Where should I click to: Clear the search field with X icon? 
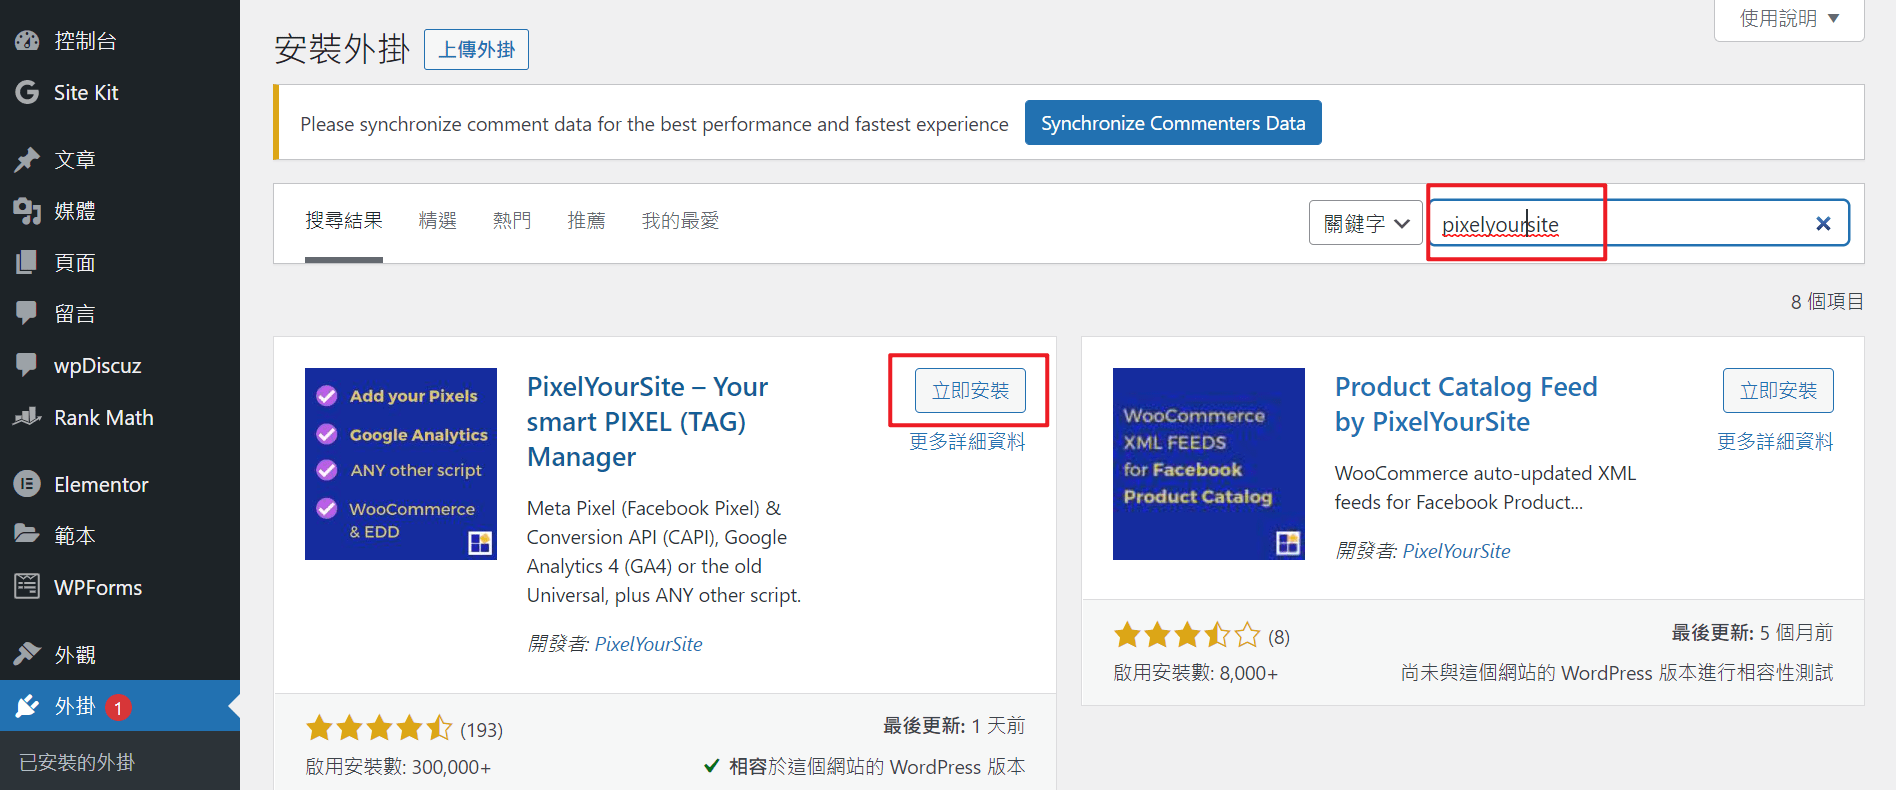(1823, 224)
